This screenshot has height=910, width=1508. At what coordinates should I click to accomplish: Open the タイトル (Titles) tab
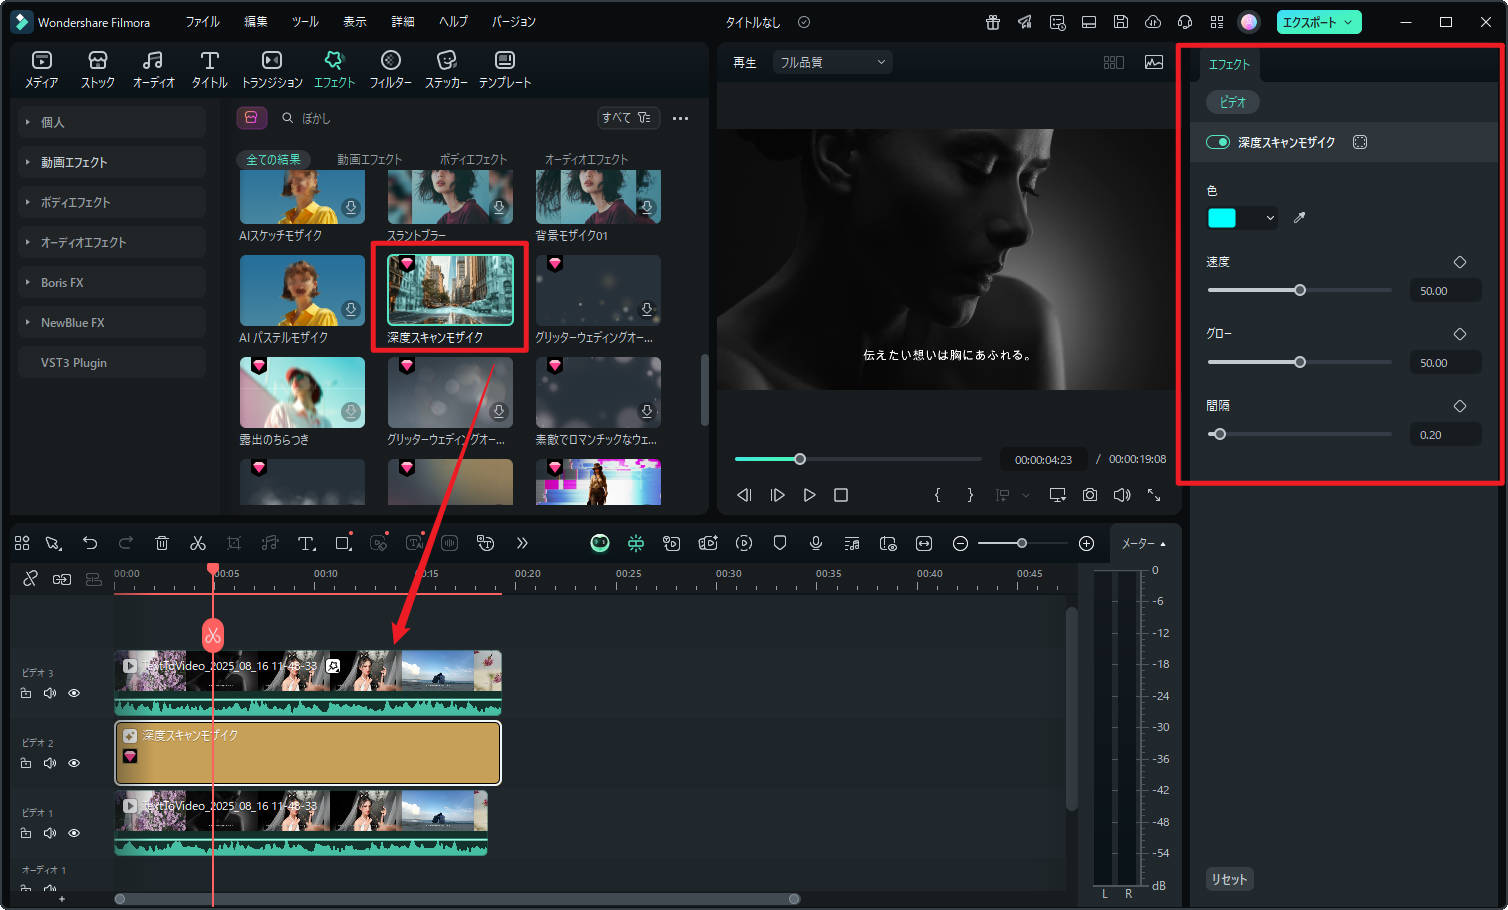coord(209,70)
